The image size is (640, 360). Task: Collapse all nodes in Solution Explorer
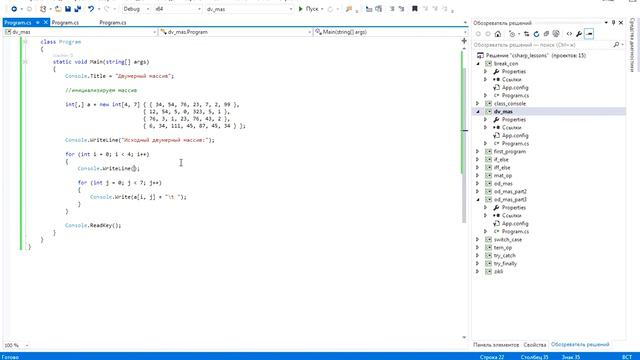[x=546, y=34]
